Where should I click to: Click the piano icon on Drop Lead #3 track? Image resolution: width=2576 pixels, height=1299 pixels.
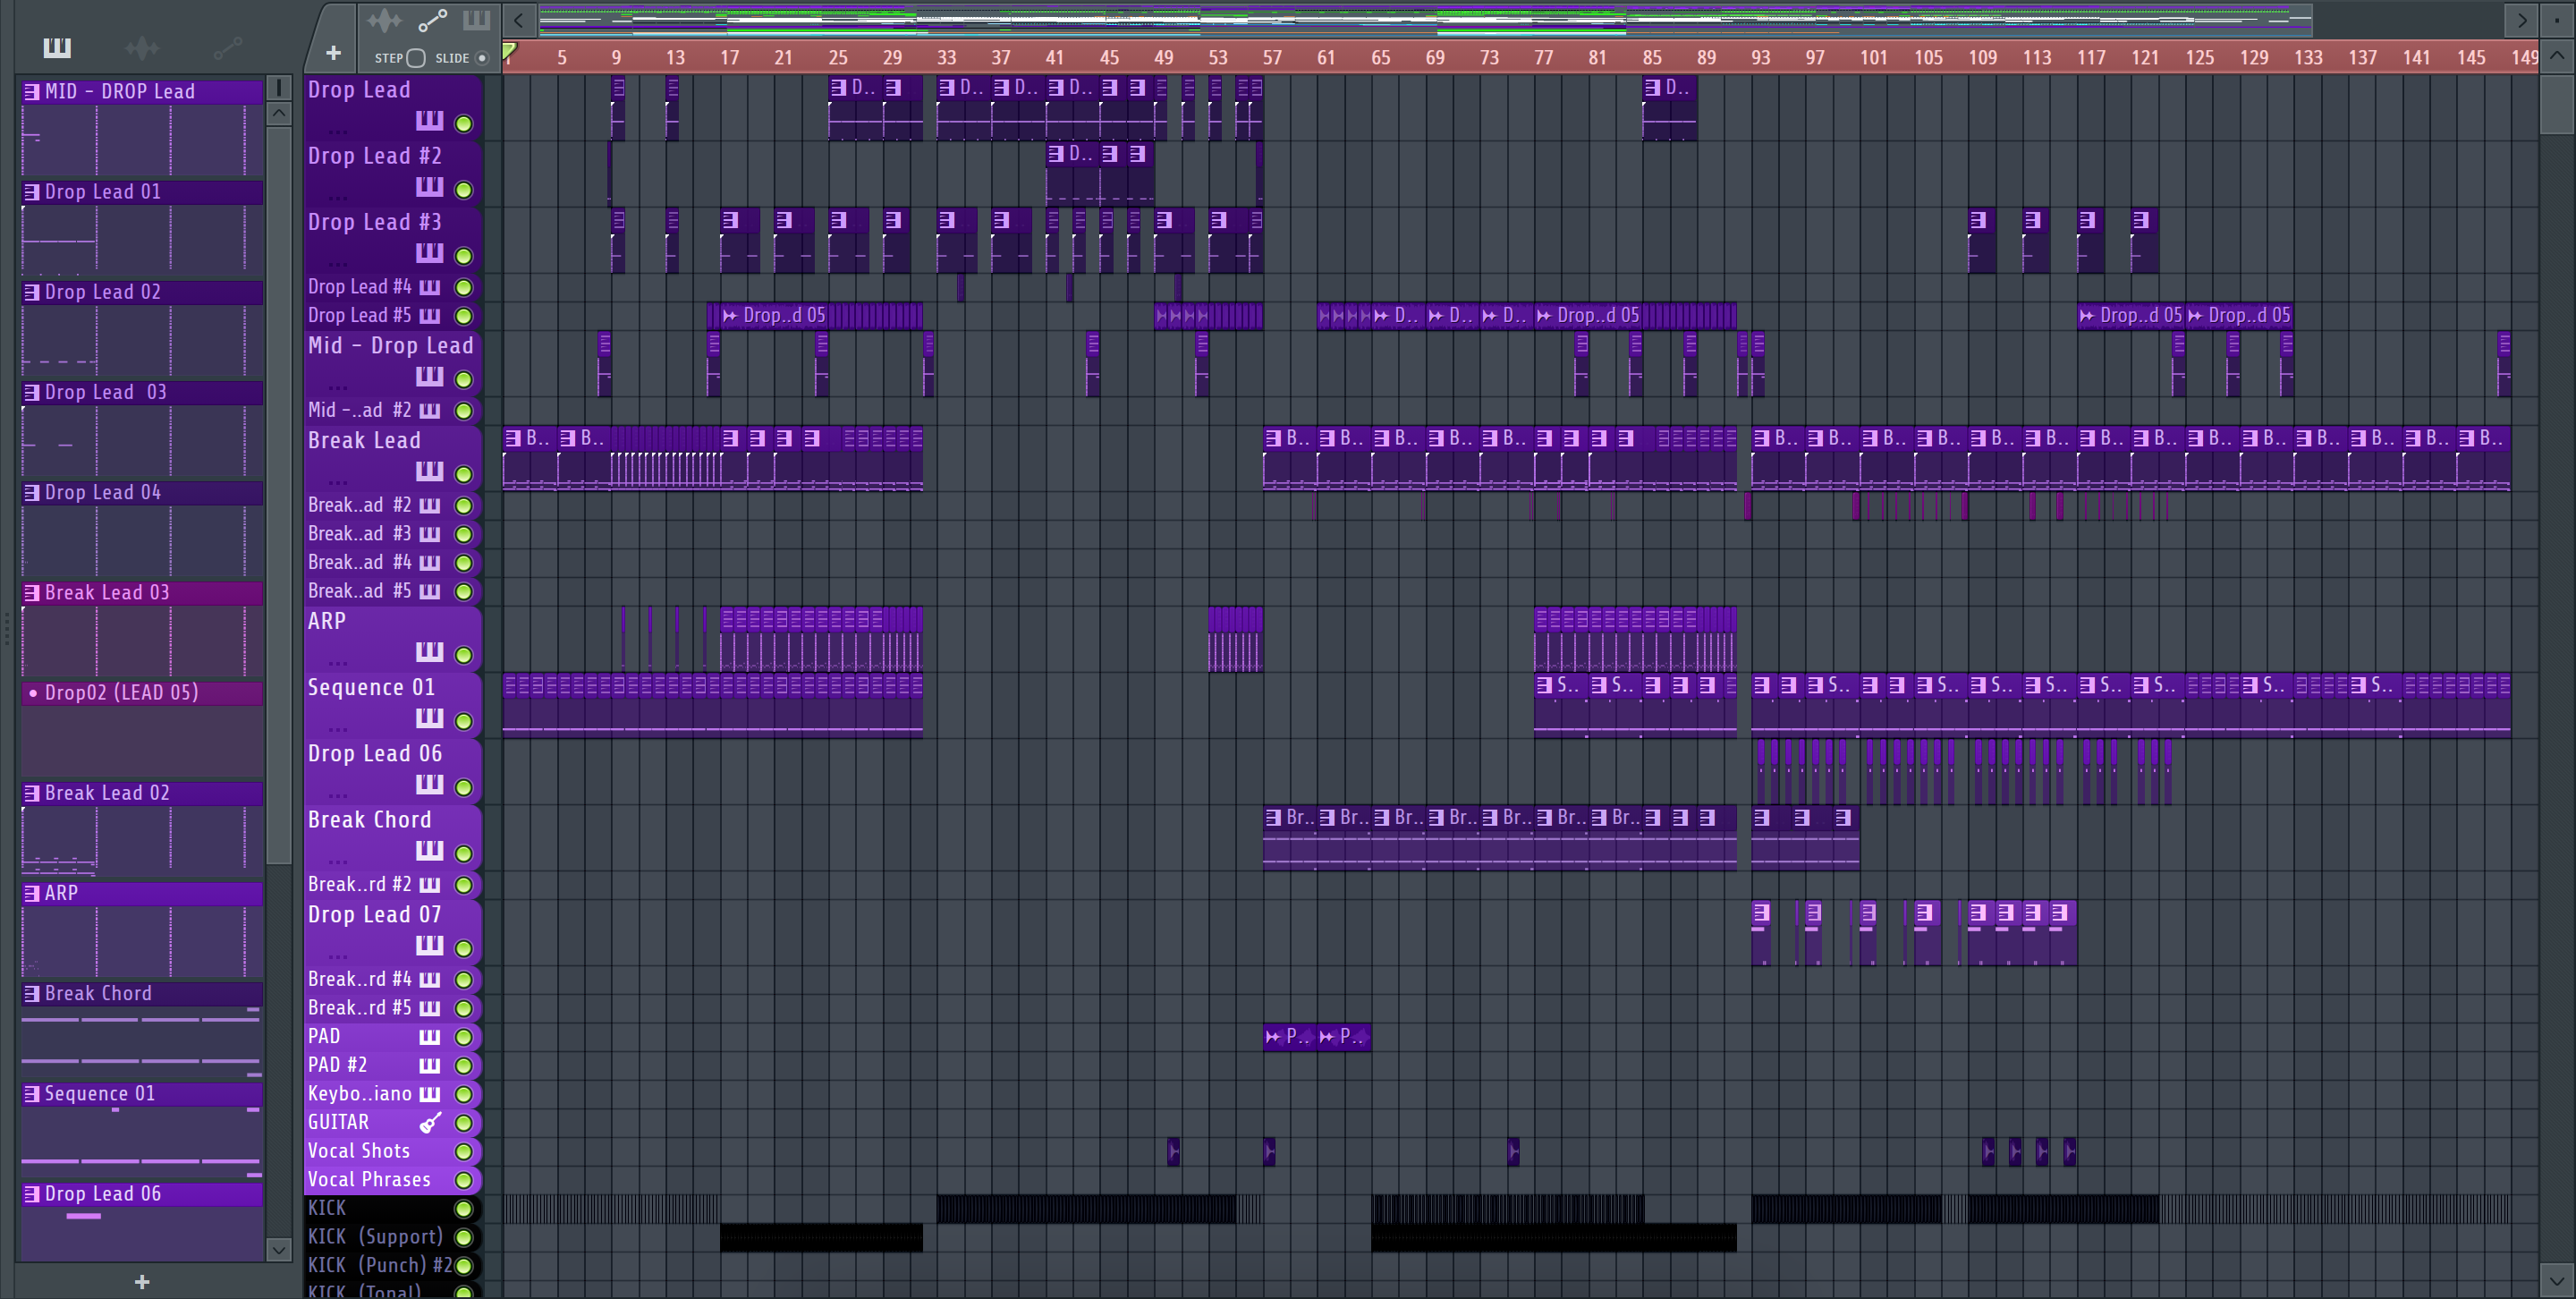[x=429, y=253]
